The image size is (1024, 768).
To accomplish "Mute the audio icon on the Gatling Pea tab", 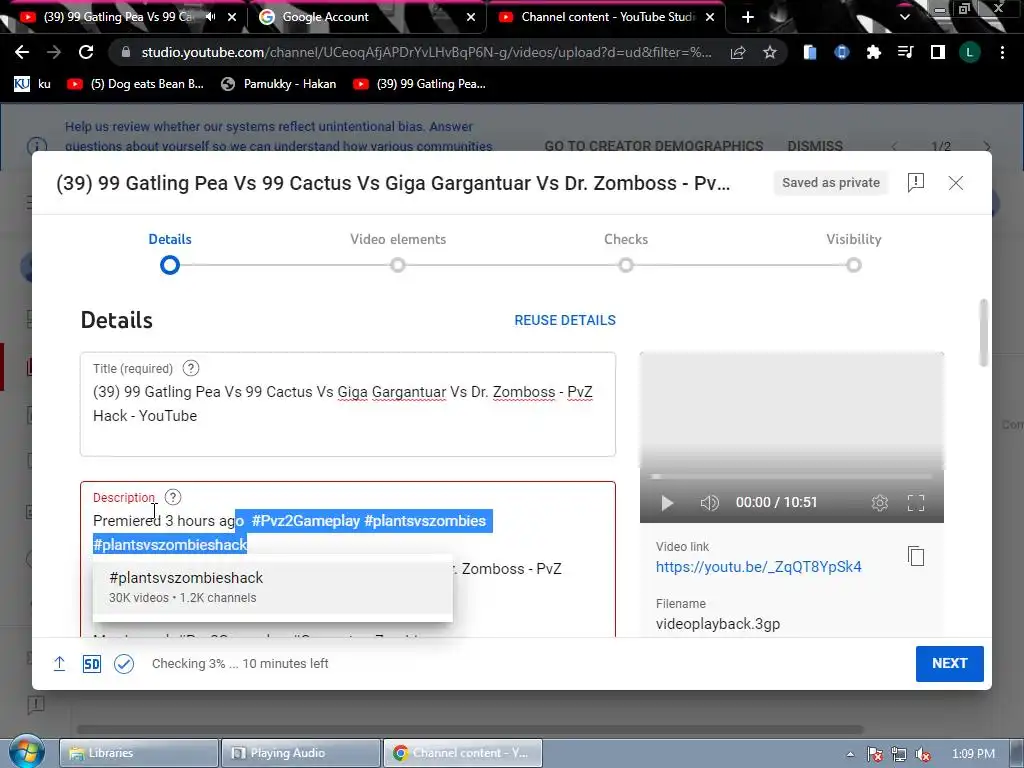I will pos(210,17).
